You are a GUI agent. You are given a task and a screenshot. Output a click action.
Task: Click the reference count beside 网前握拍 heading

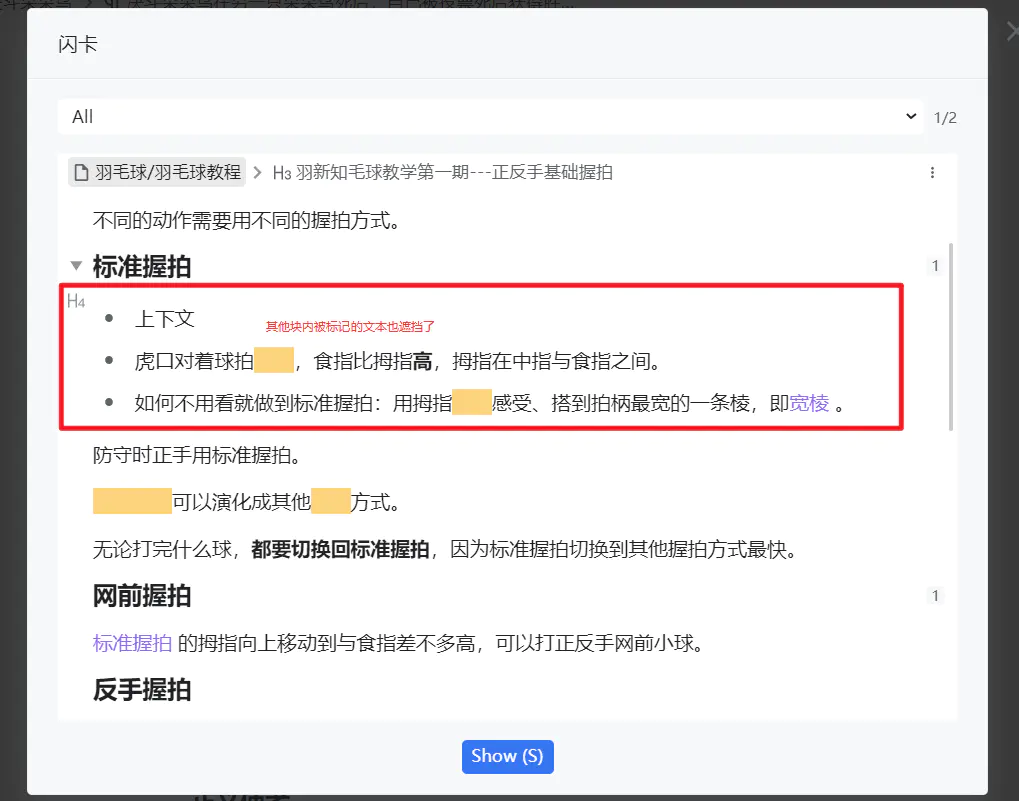(935, 596)
